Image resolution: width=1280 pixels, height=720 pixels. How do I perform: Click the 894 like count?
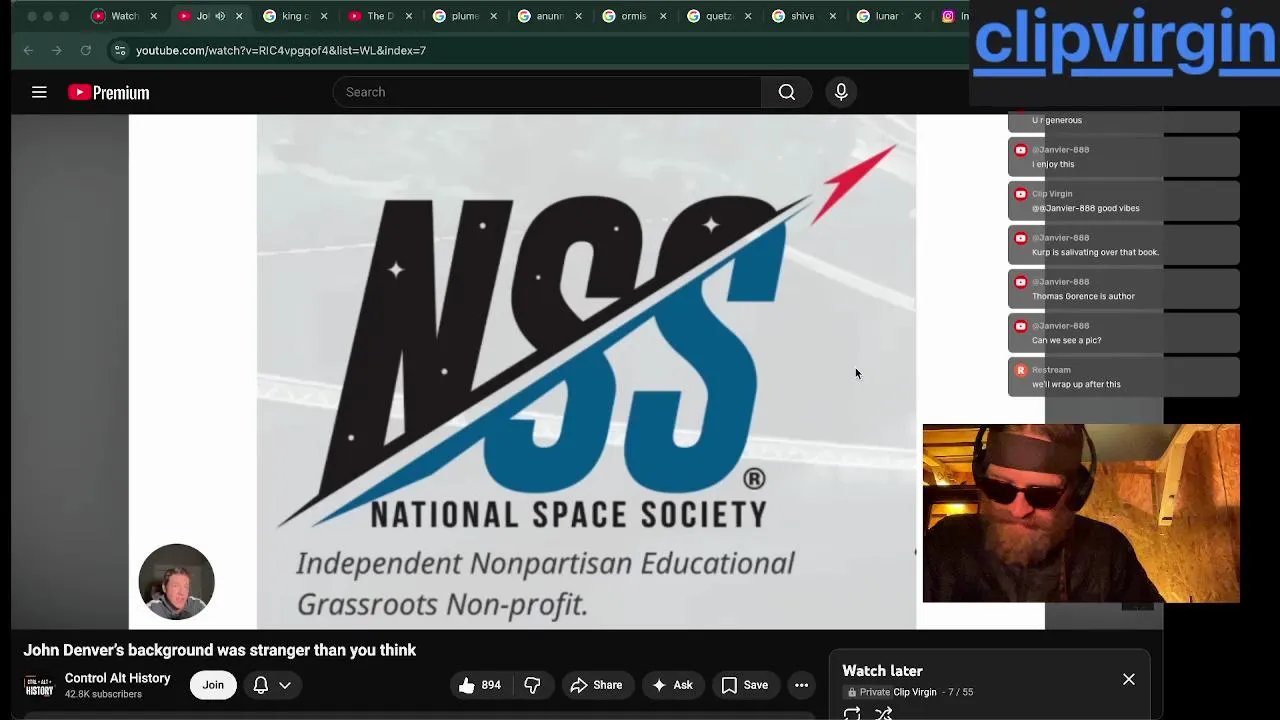[x=491, y=685]
